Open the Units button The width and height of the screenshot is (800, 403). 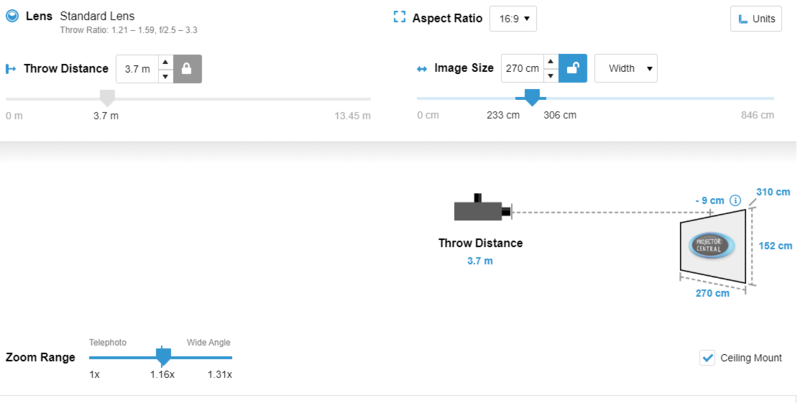pos(755,19)
